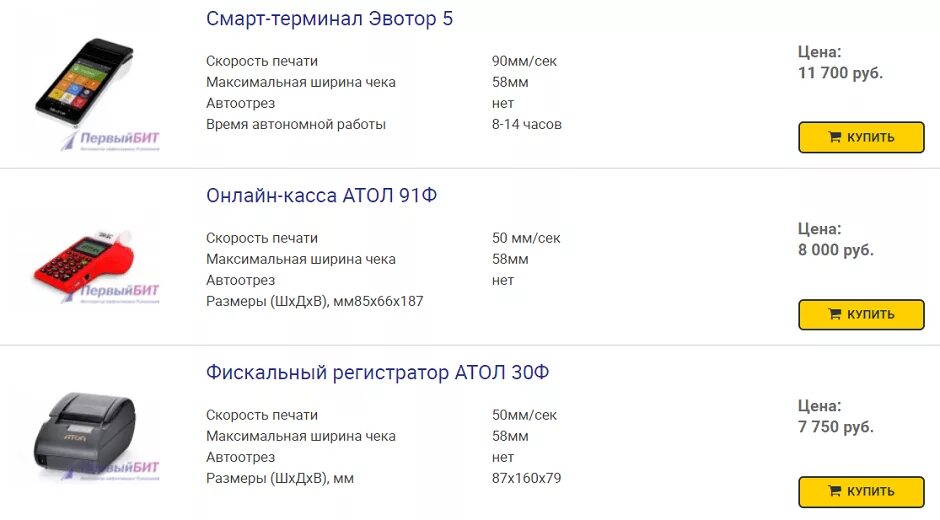
Task: Click the 8-14 часов battery life value
Action: point(526,124)
